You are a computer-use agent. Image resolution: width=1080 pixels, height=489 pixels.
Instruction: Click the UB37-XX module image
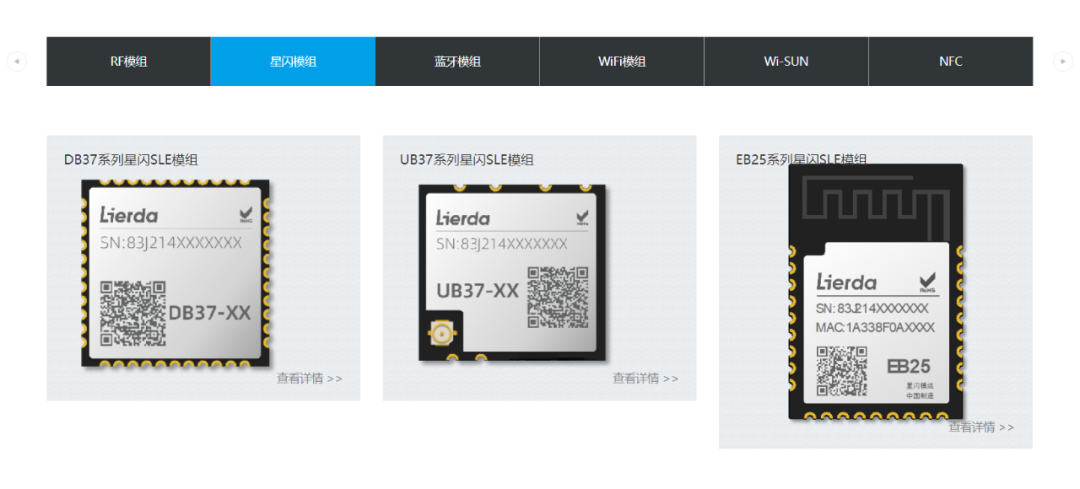512,273
